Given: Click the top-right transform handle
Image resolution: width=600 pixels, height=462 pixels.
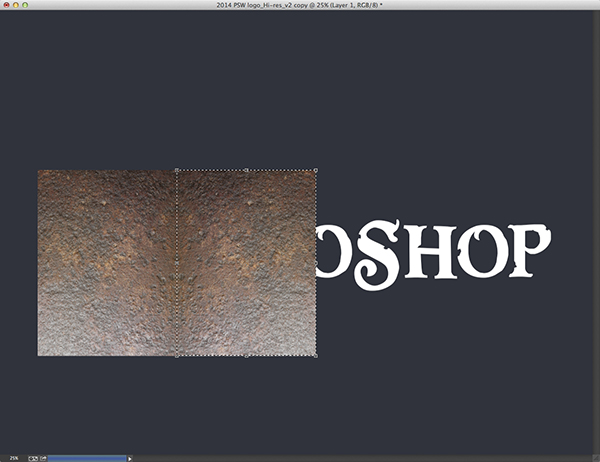Looking at the screenshot, I should pyautogui.click(x=316, y=170).
